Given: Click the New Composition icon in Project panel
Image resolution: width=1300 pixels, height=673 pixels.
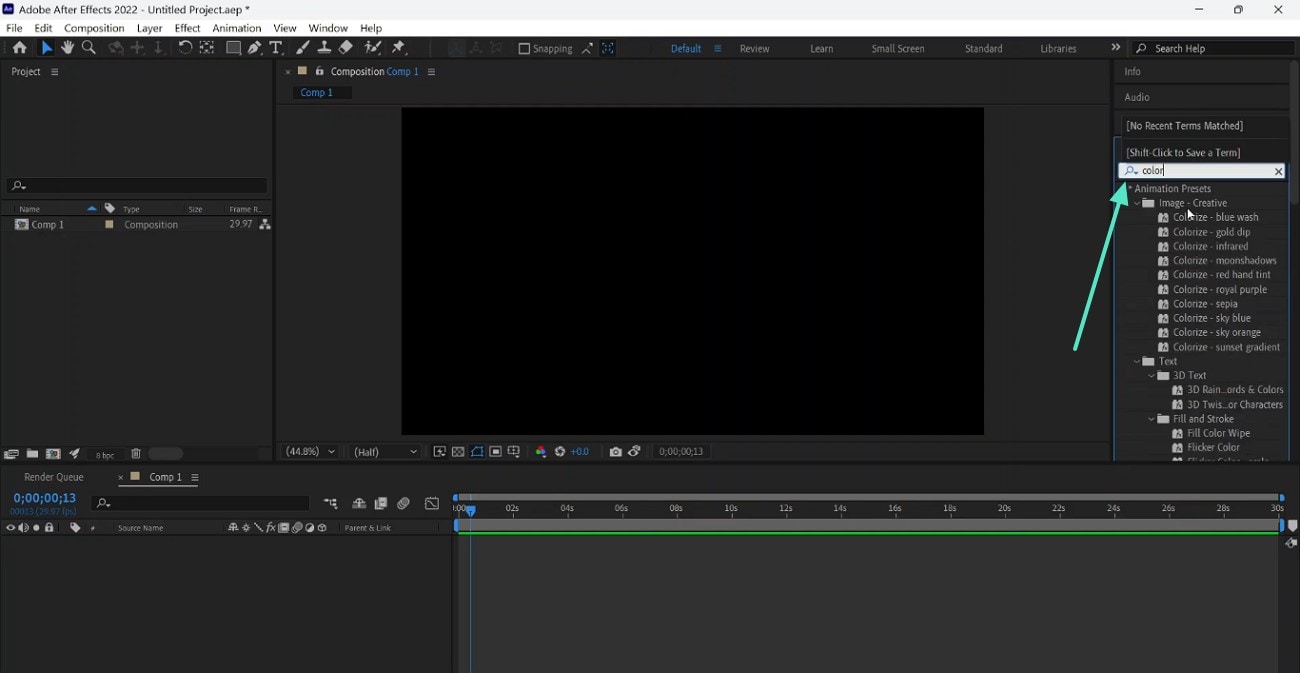Looking at the screenshot, I should [53, 454].
